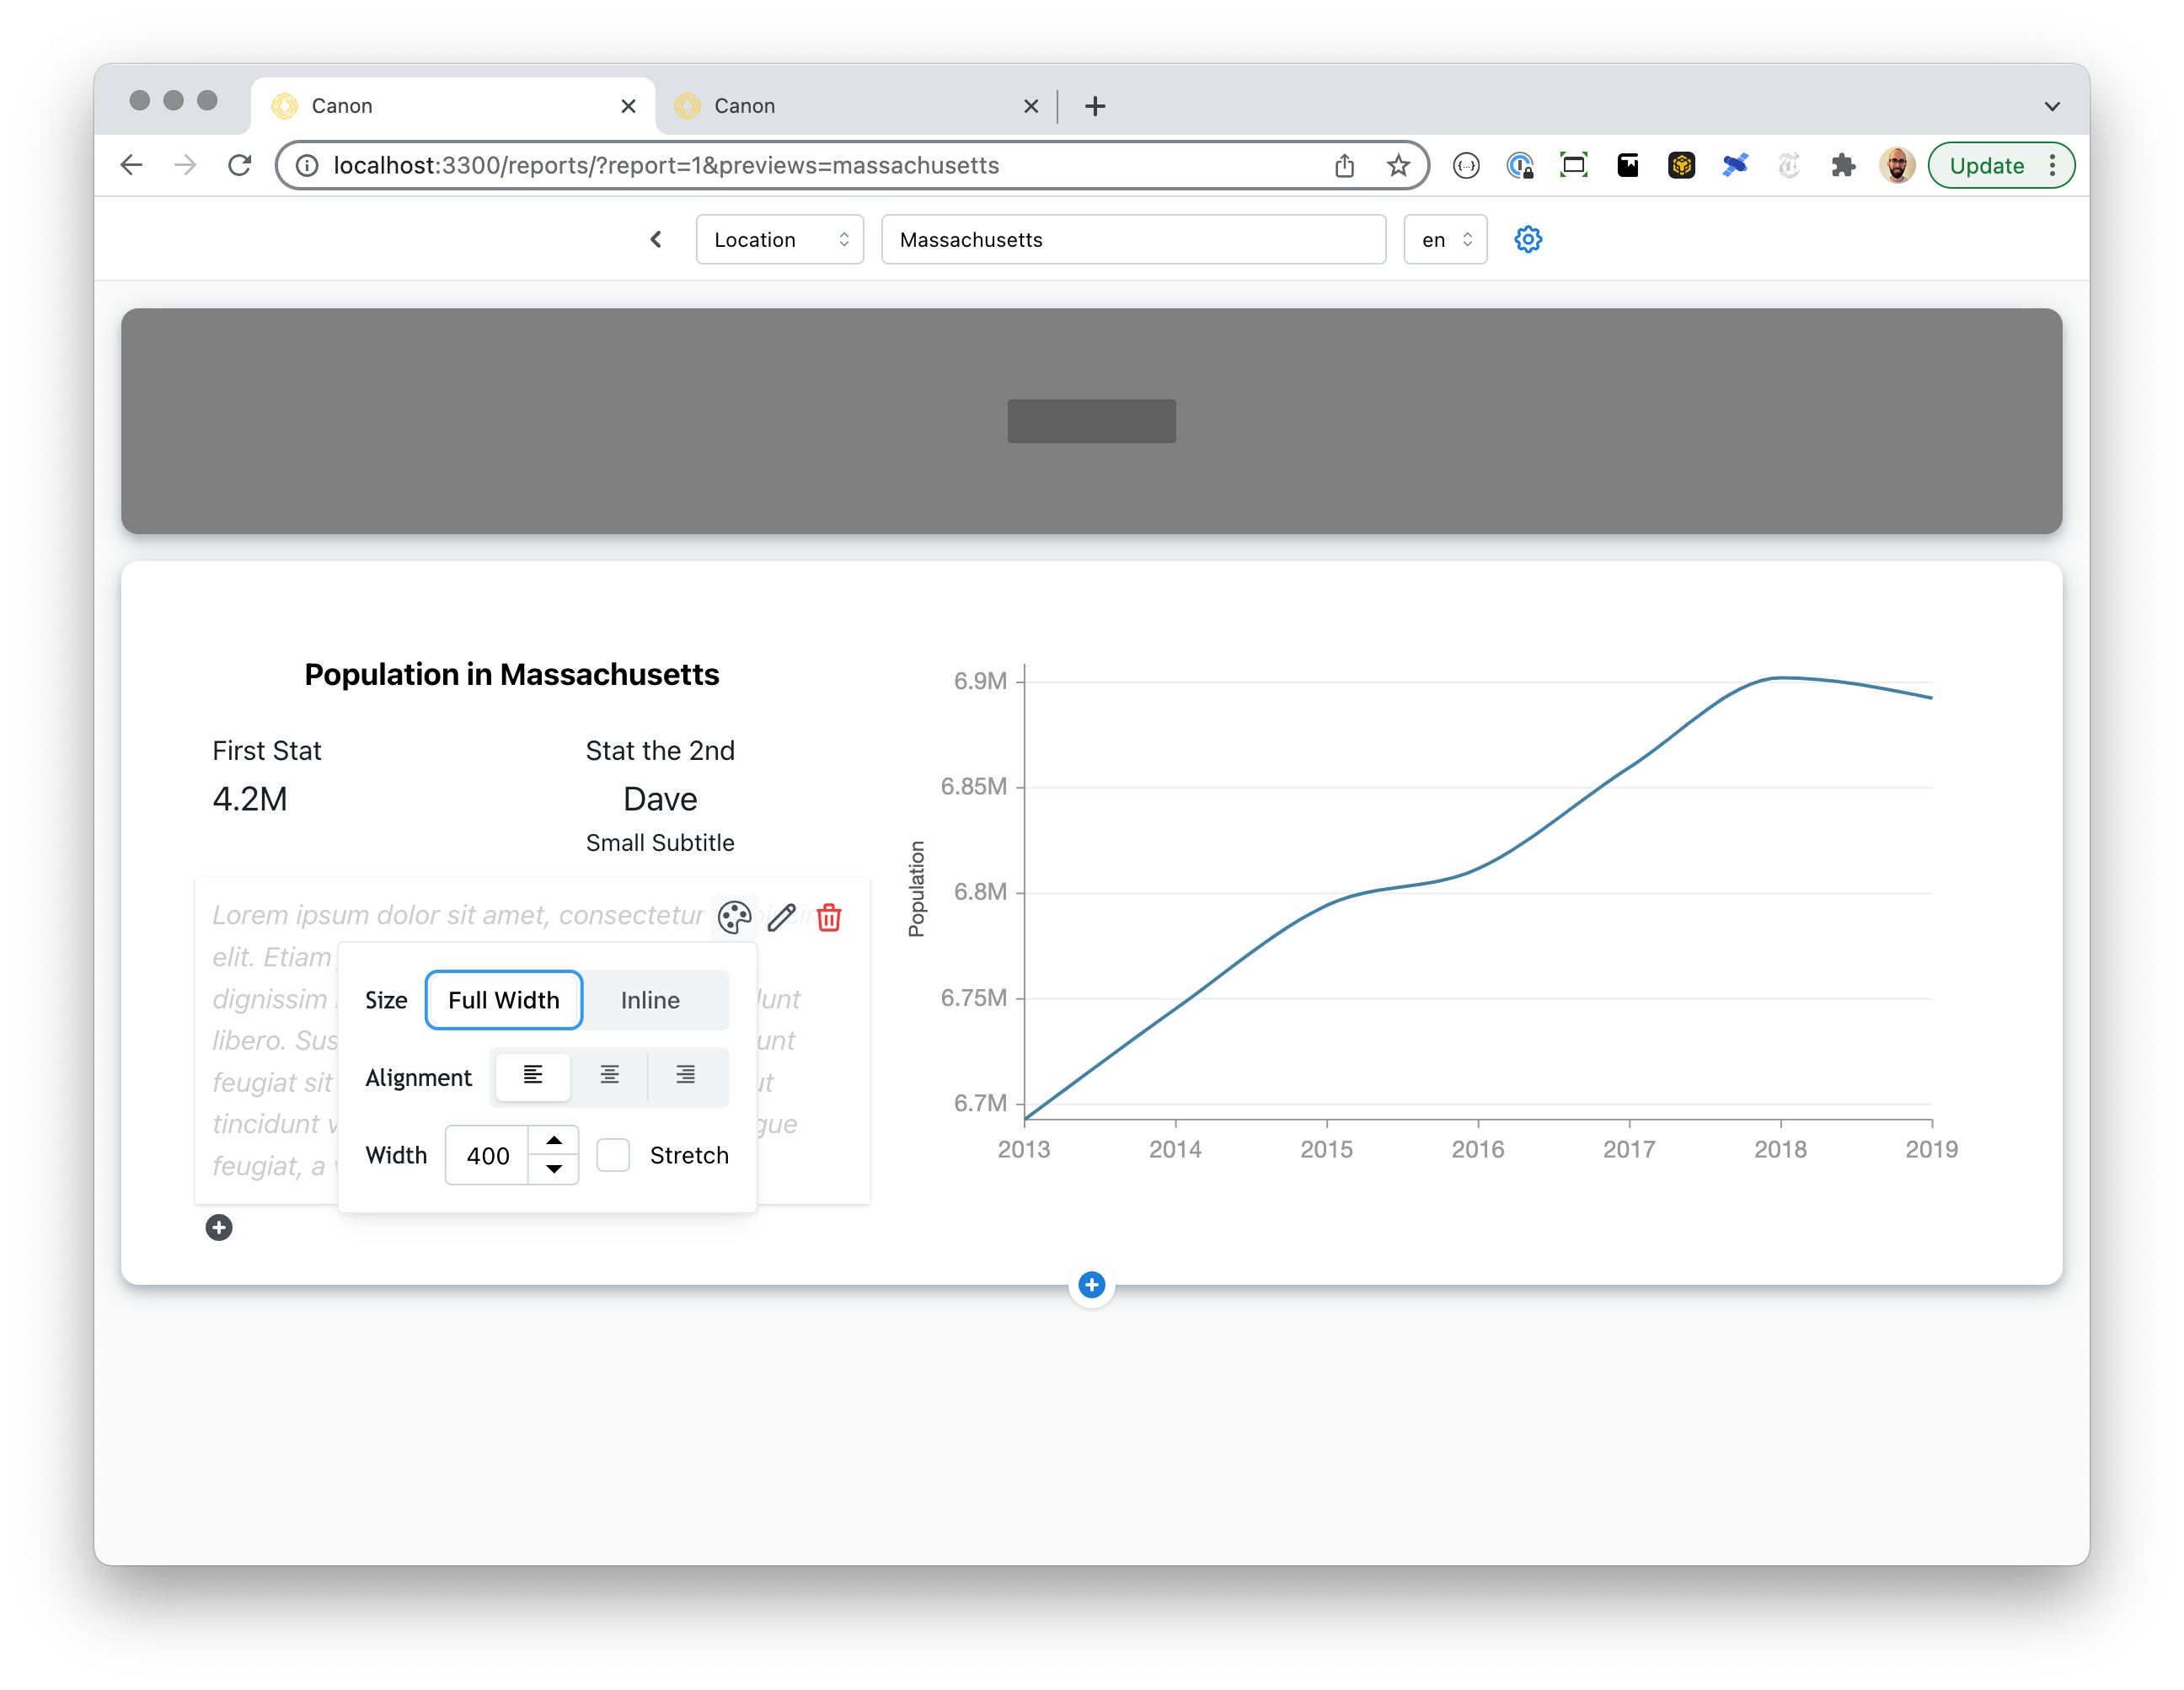This screenshot has height=1690, width=2184.
Task: Switch size to Inline
Action: coord(650,1000)
